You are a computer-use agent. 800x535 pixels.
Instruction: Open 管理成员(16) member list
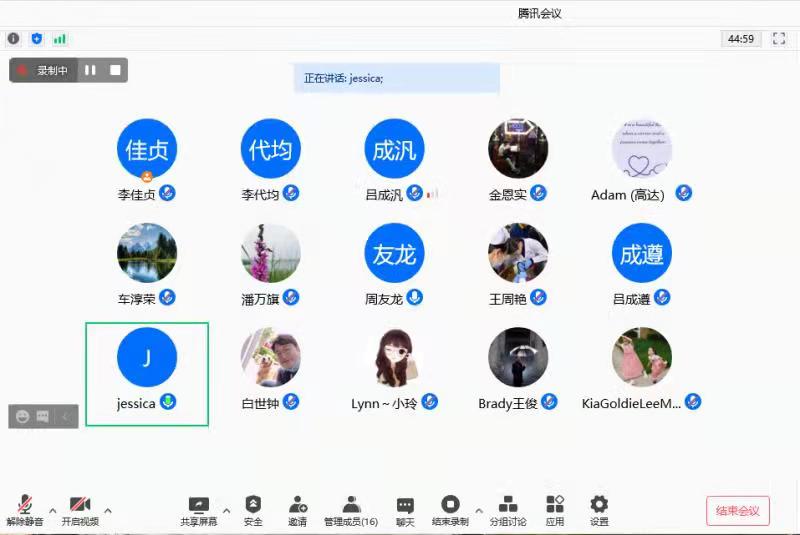[350, 510]
